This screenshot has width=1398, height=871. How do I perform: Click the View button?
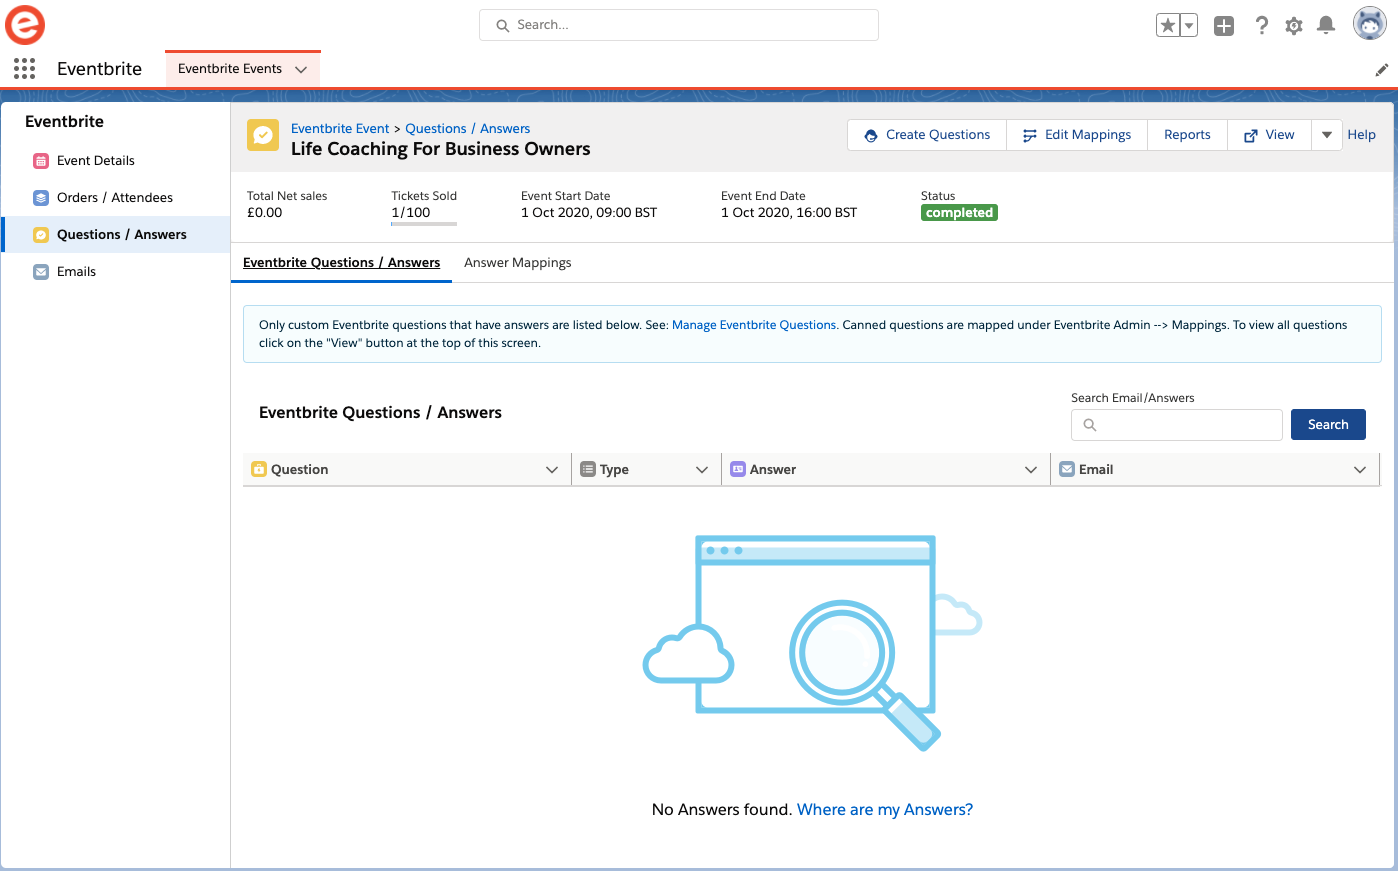pyautogui.click(x=1269, y=135)
